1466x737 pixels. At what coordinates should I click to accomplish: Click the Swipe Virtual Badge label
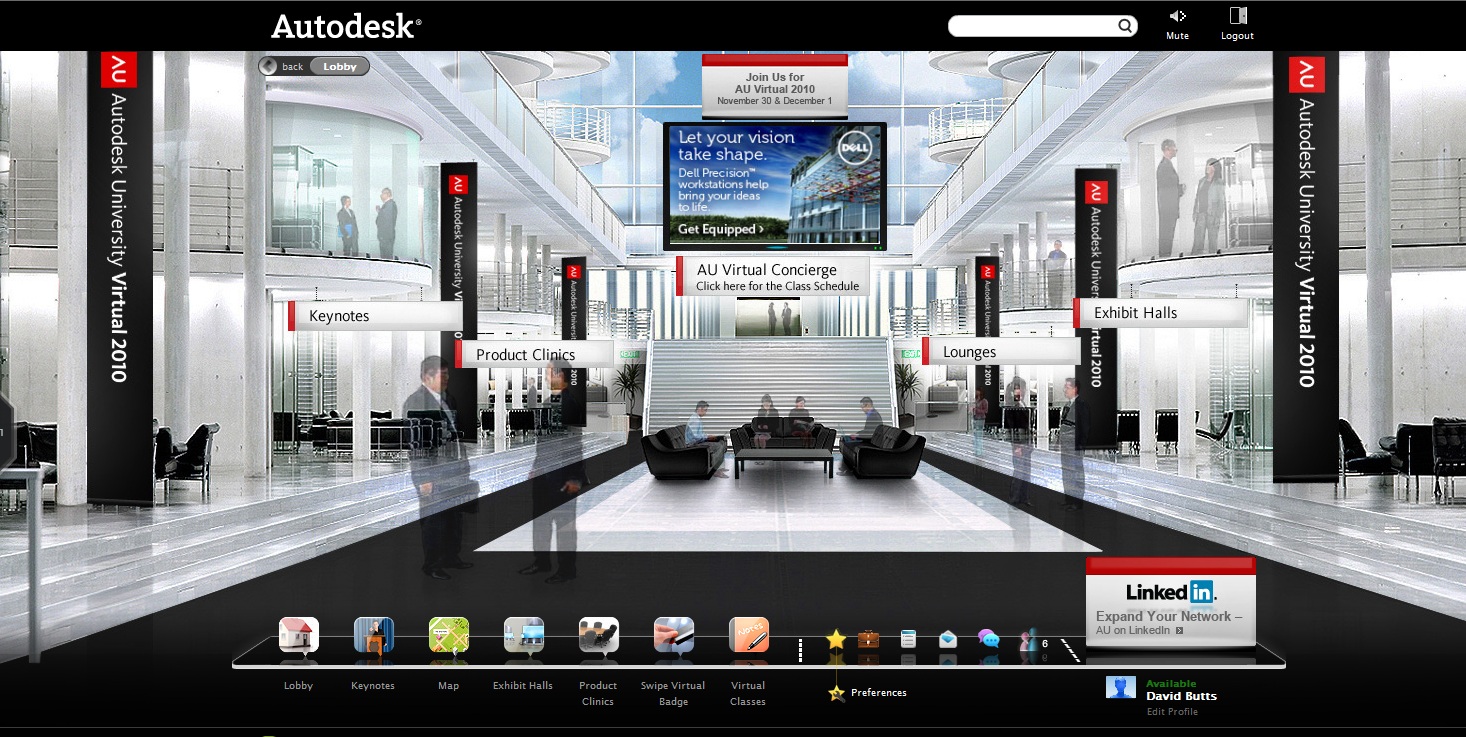click(x=673, y=694)
